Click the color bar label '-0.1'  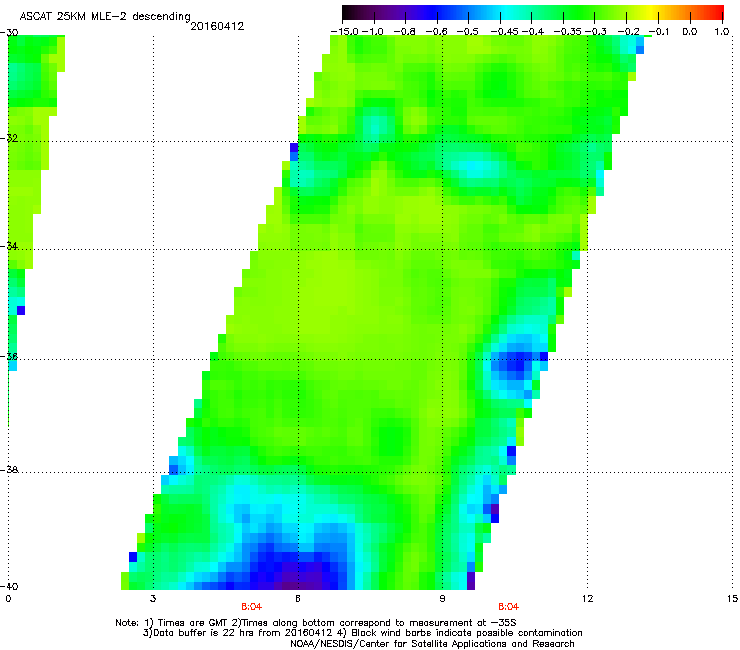(x=659, y=32)
